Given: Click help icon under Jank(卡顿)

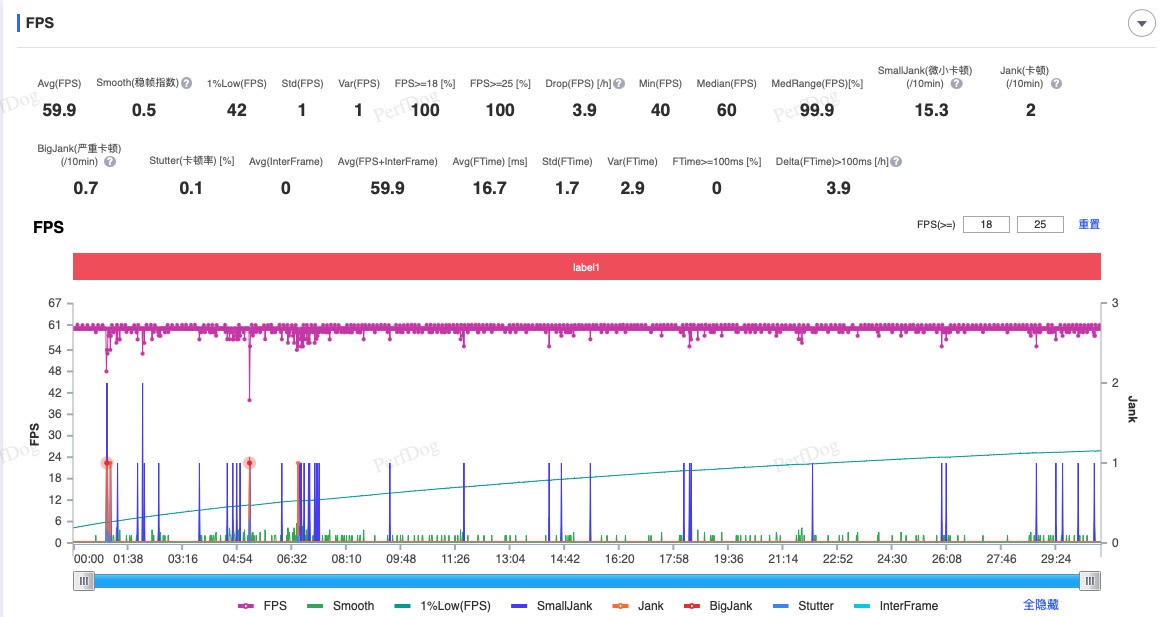Looking at the screenshot, I should [1049, 84].
